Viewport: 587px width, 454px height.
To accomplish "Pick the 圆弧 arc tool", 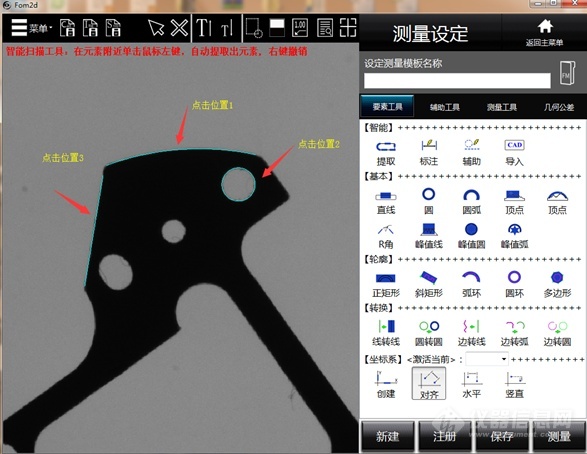I will click(x=471, y=201).
